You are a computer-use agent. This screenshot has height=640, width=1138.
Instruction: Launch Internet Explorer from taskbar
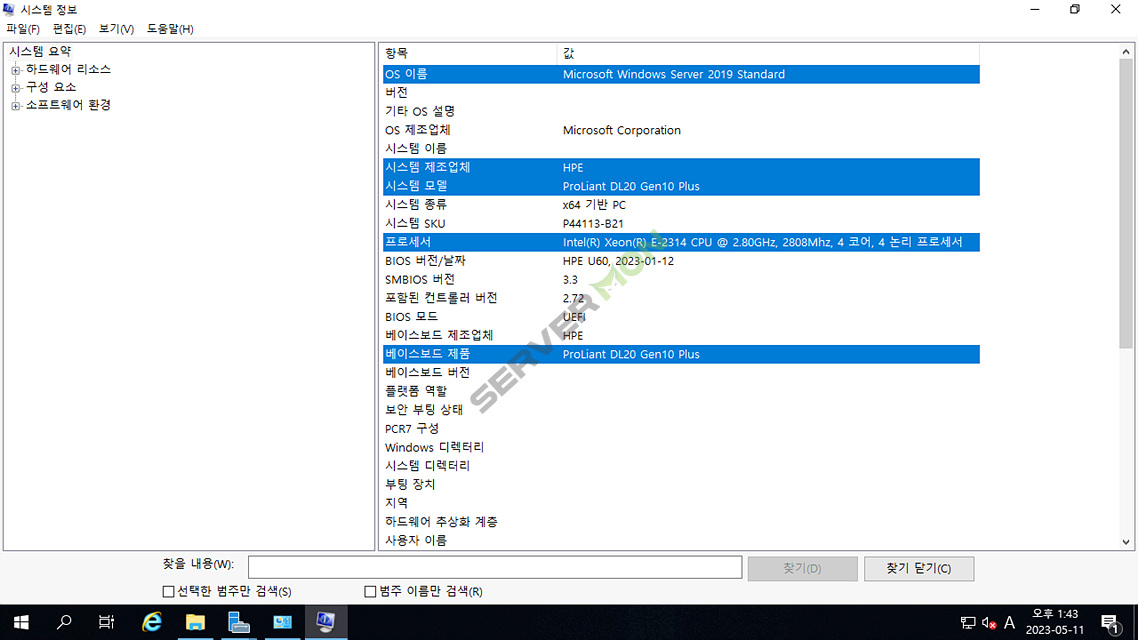pyautogui.click(x=152, y=622)
